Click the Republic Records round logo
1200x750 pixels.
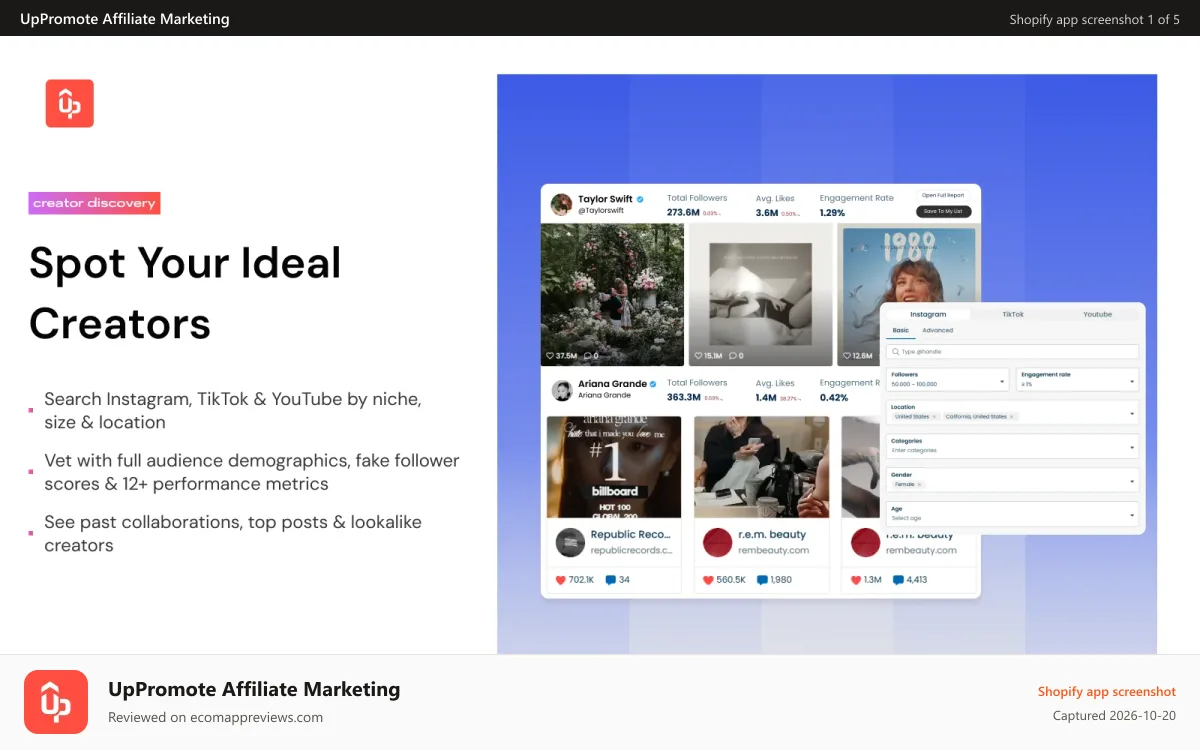(570, 542)
